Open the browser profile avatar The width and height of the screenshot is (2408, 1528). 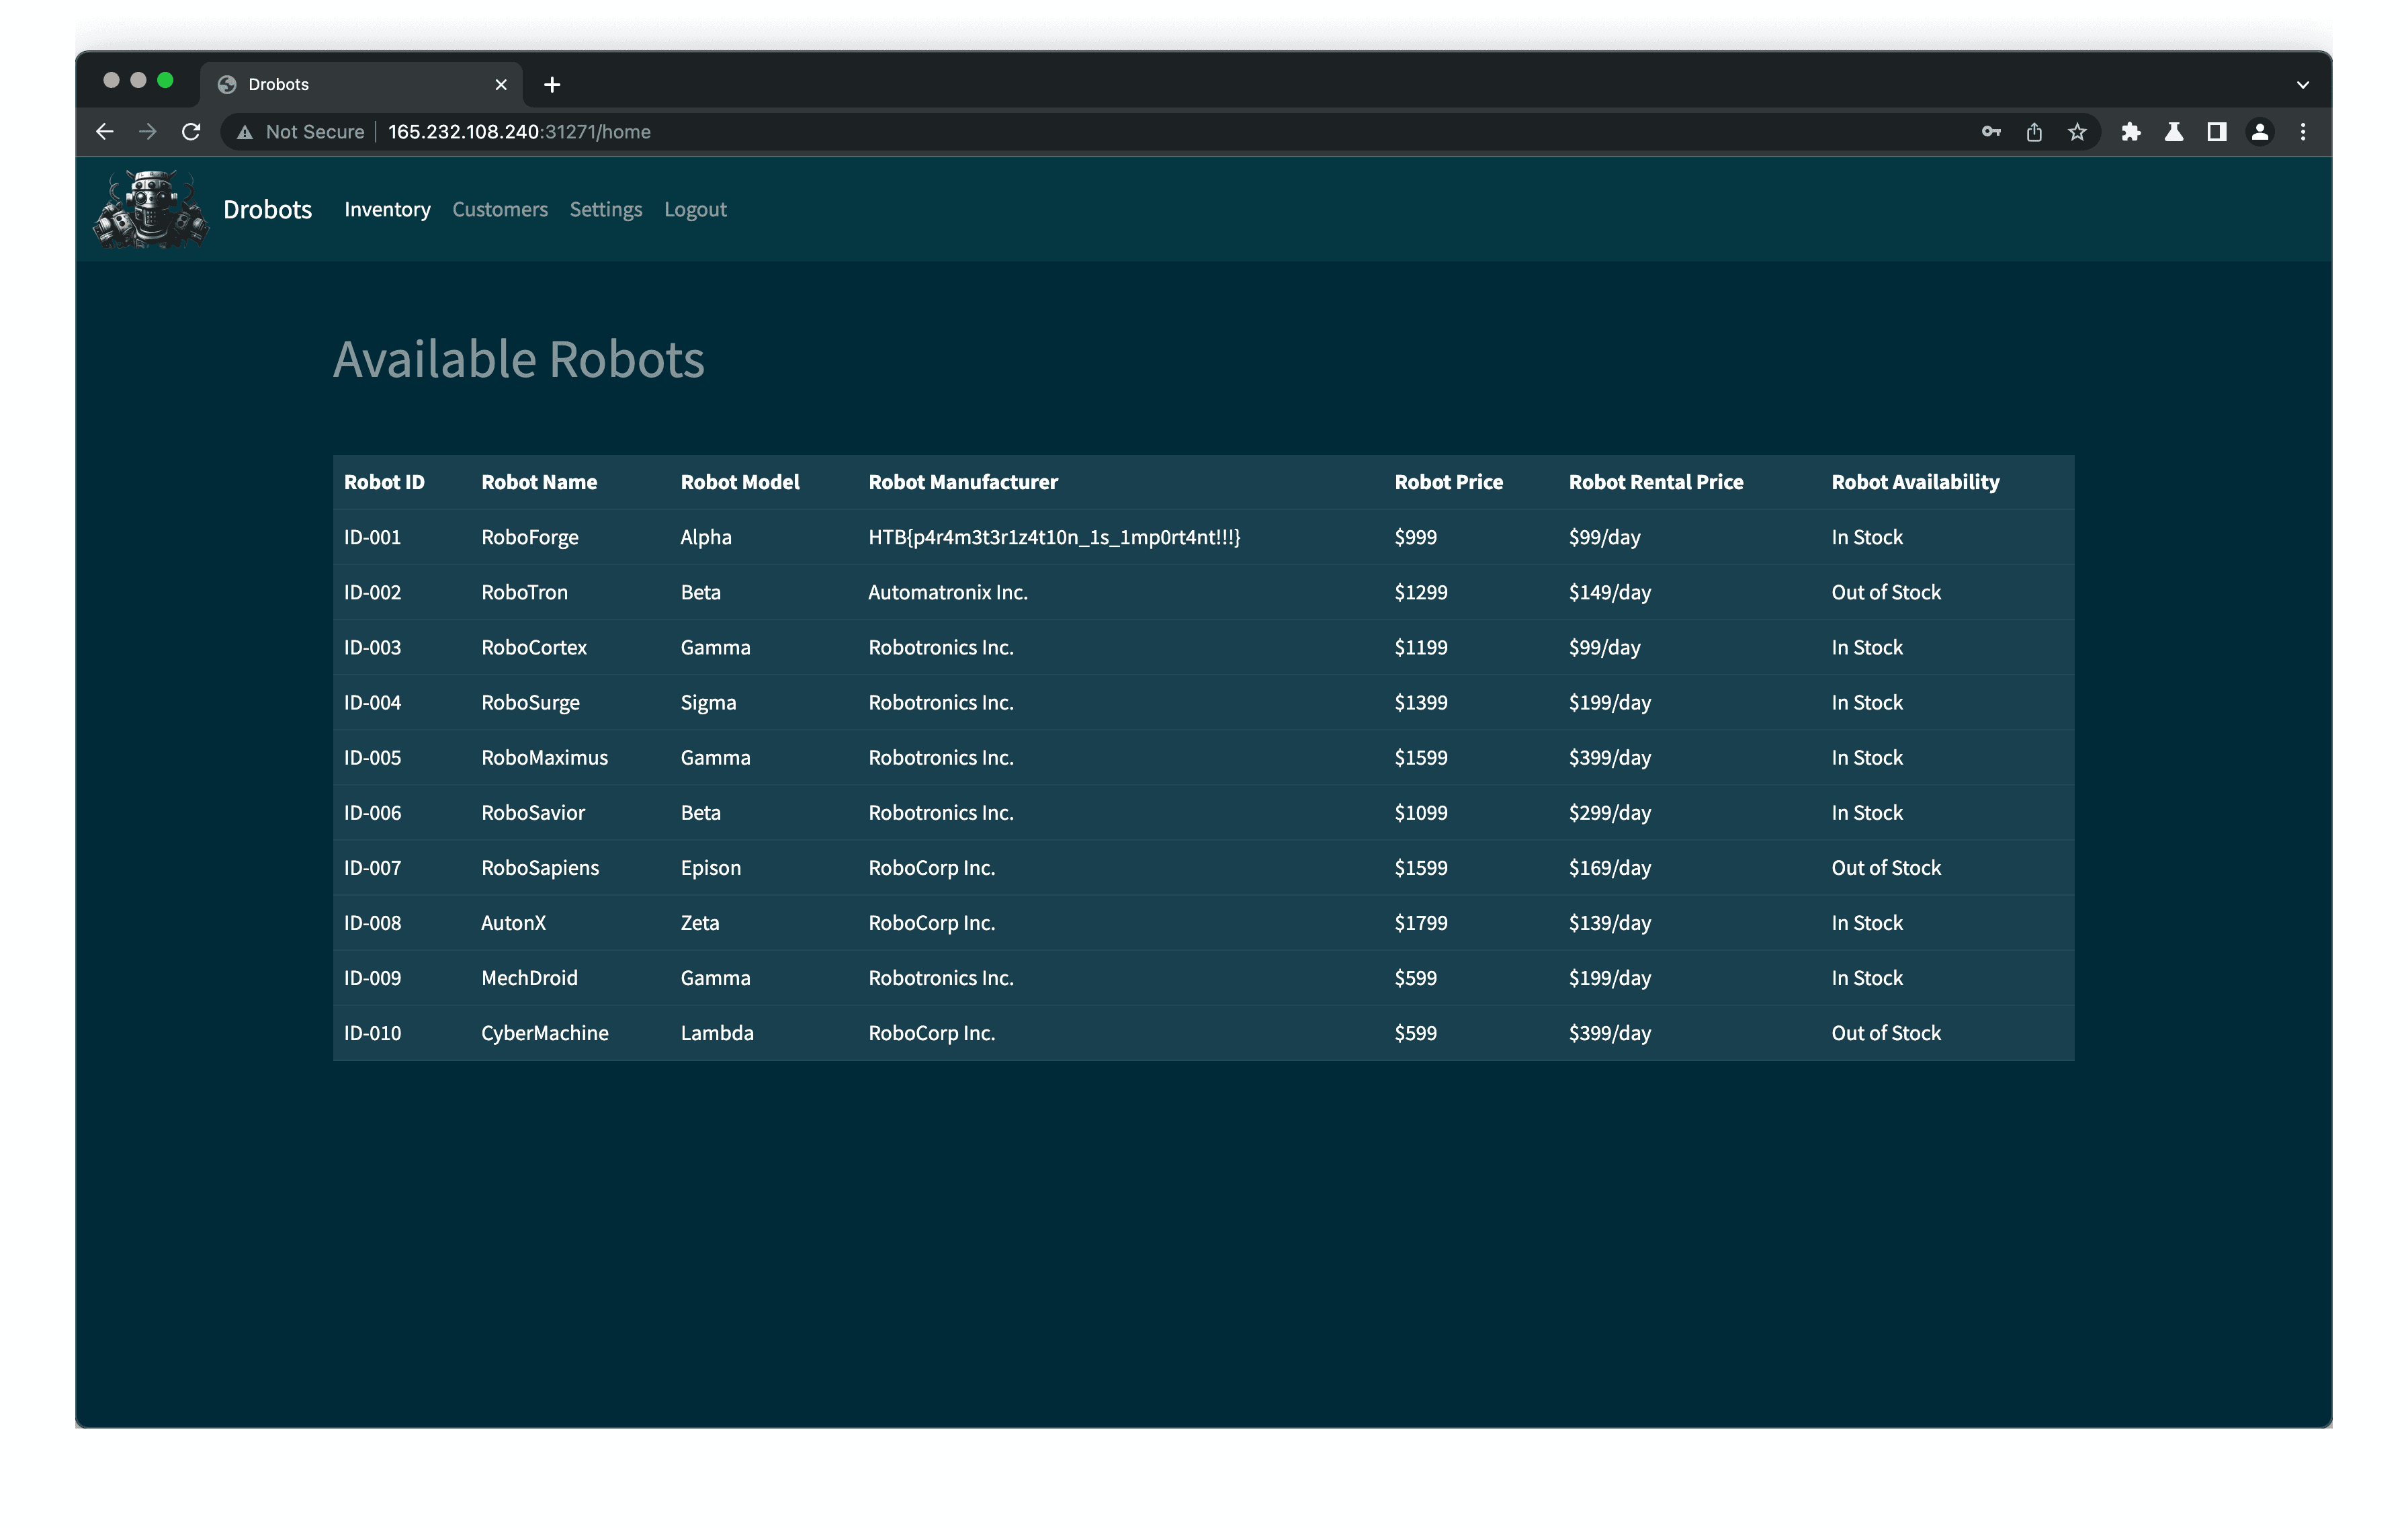tap(2260, 132)
